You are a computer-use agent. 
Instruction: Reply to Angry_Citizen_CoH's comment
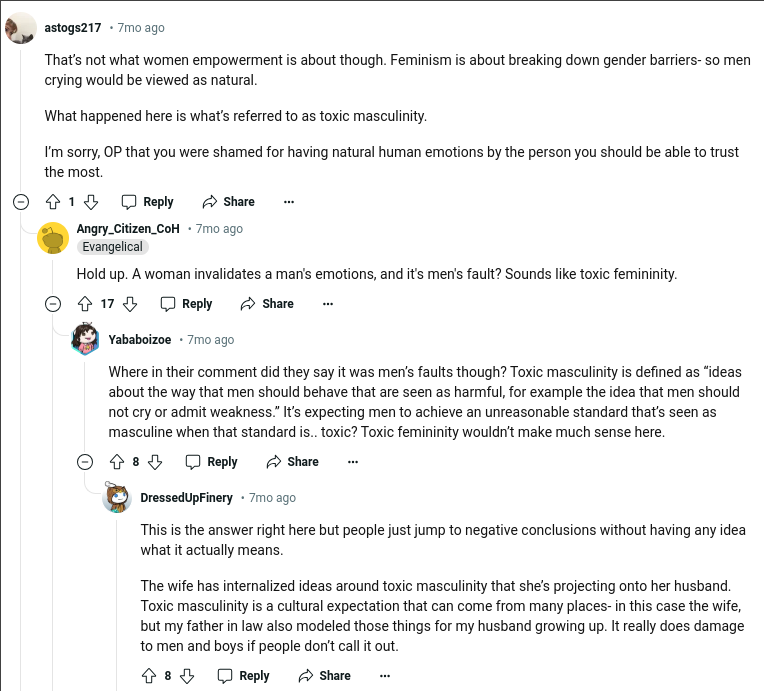pos(186,303)
